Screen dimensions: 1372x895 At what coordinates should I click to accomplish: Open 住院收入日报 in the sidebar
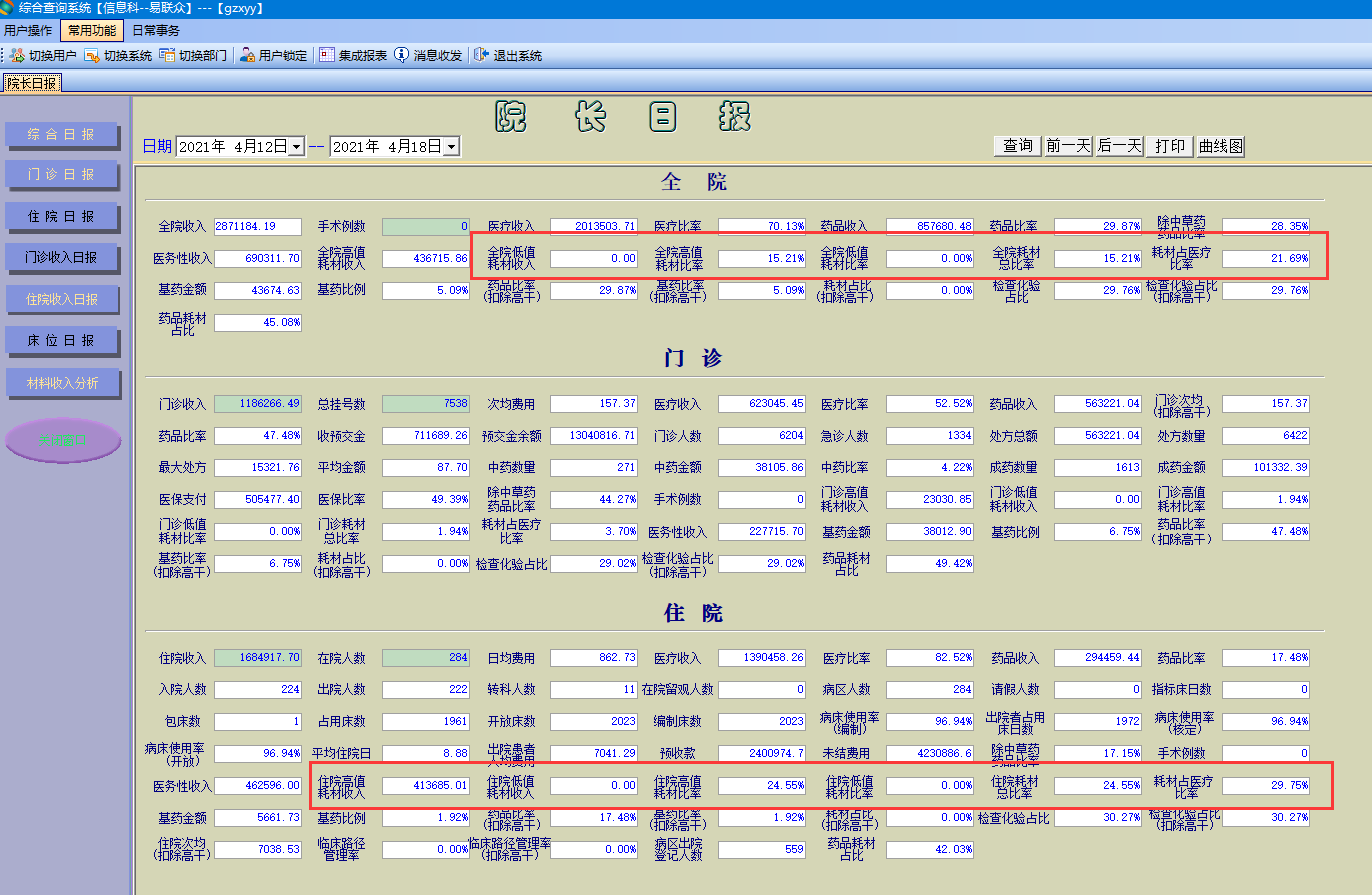pyautogui.click(x=62, y=299)
